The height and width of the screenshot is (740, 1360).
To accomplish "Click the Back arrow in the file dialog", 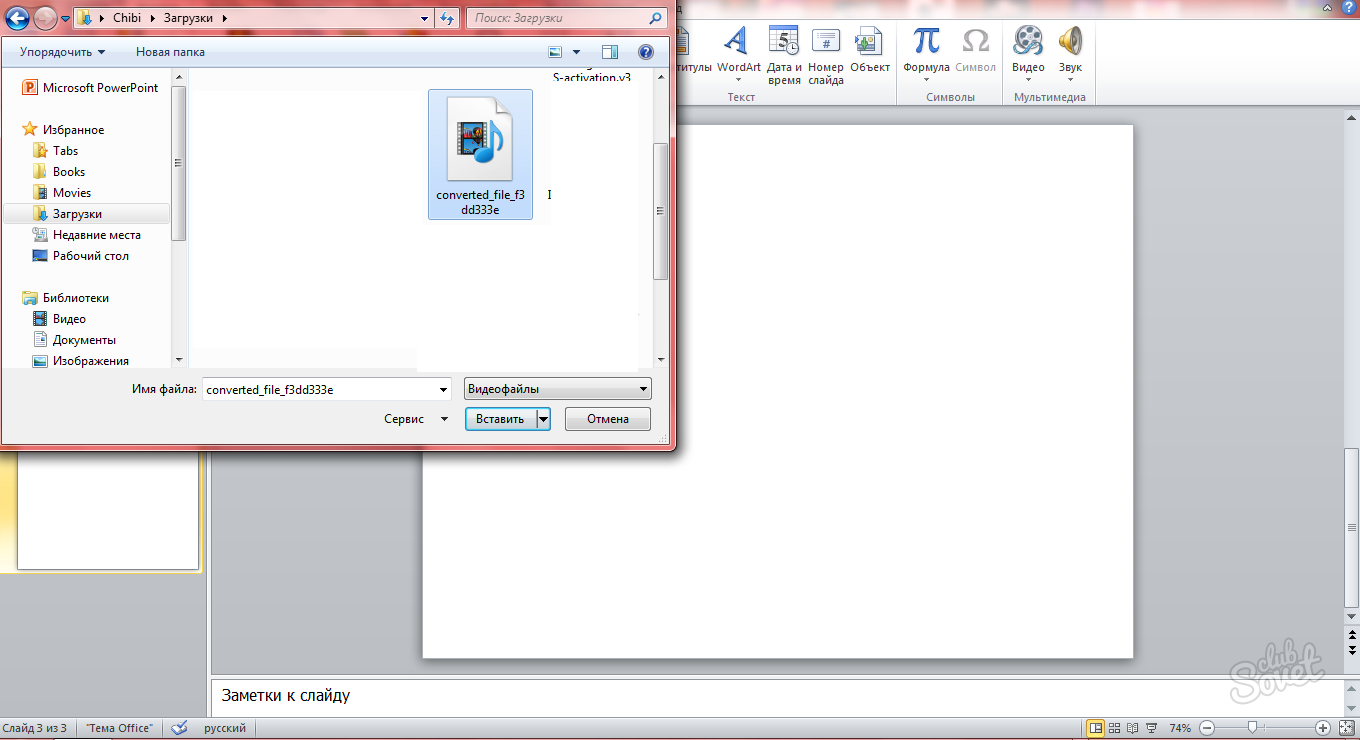I will pyautogui.click(x=17, y=18).
